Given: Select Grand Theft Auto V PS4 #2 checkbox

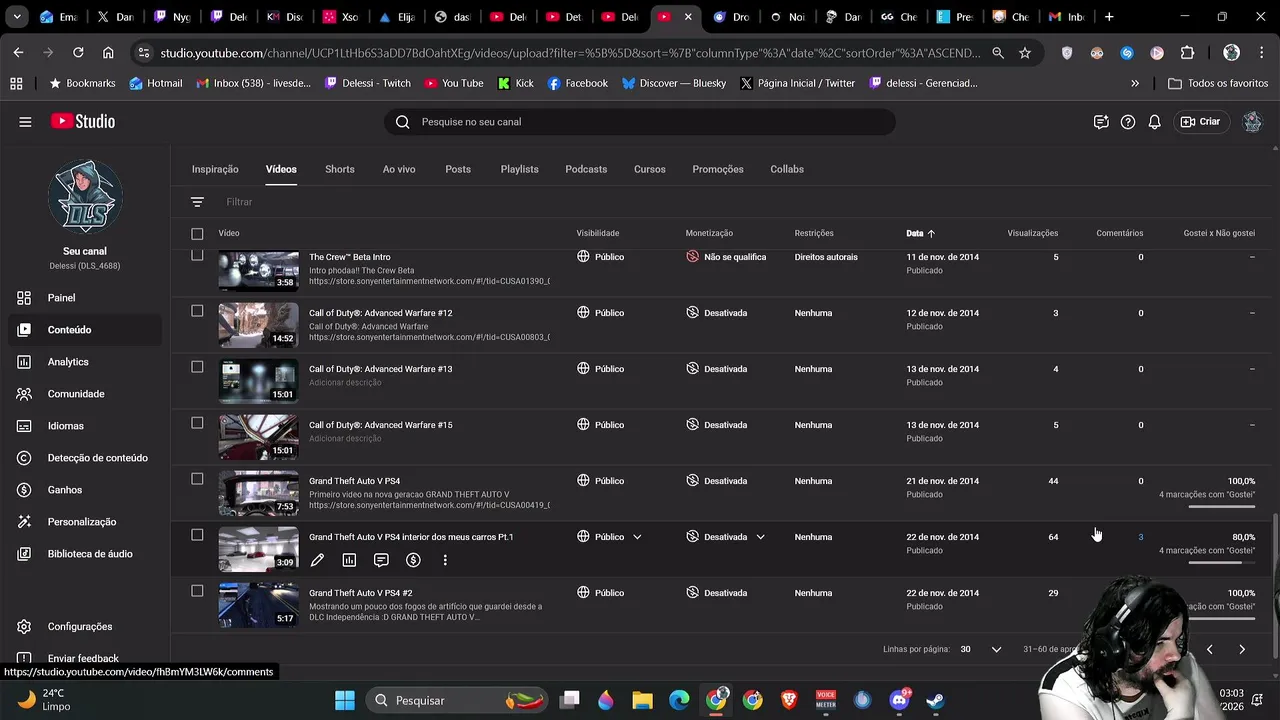Looking at the screenshot, I should click(197, 591).
